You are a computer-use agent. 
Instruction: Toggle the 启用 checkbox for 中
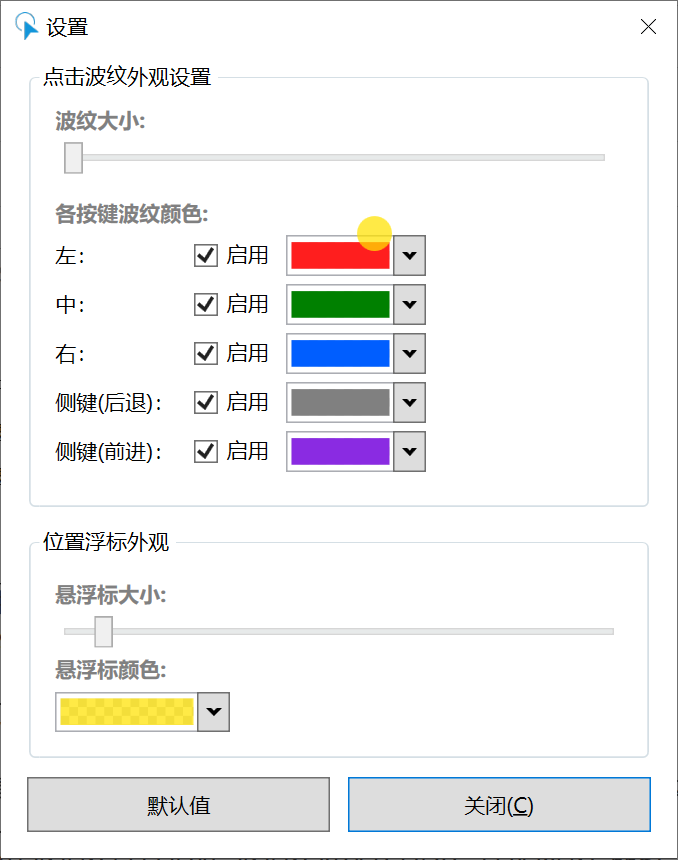205,304
